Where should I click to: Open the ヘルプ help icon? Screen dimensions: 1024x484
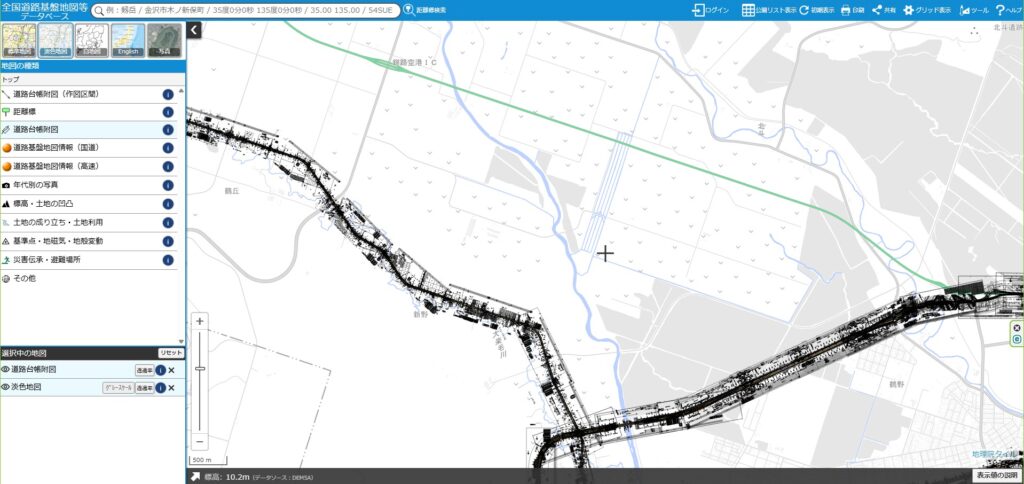[x=1007, y=10]
